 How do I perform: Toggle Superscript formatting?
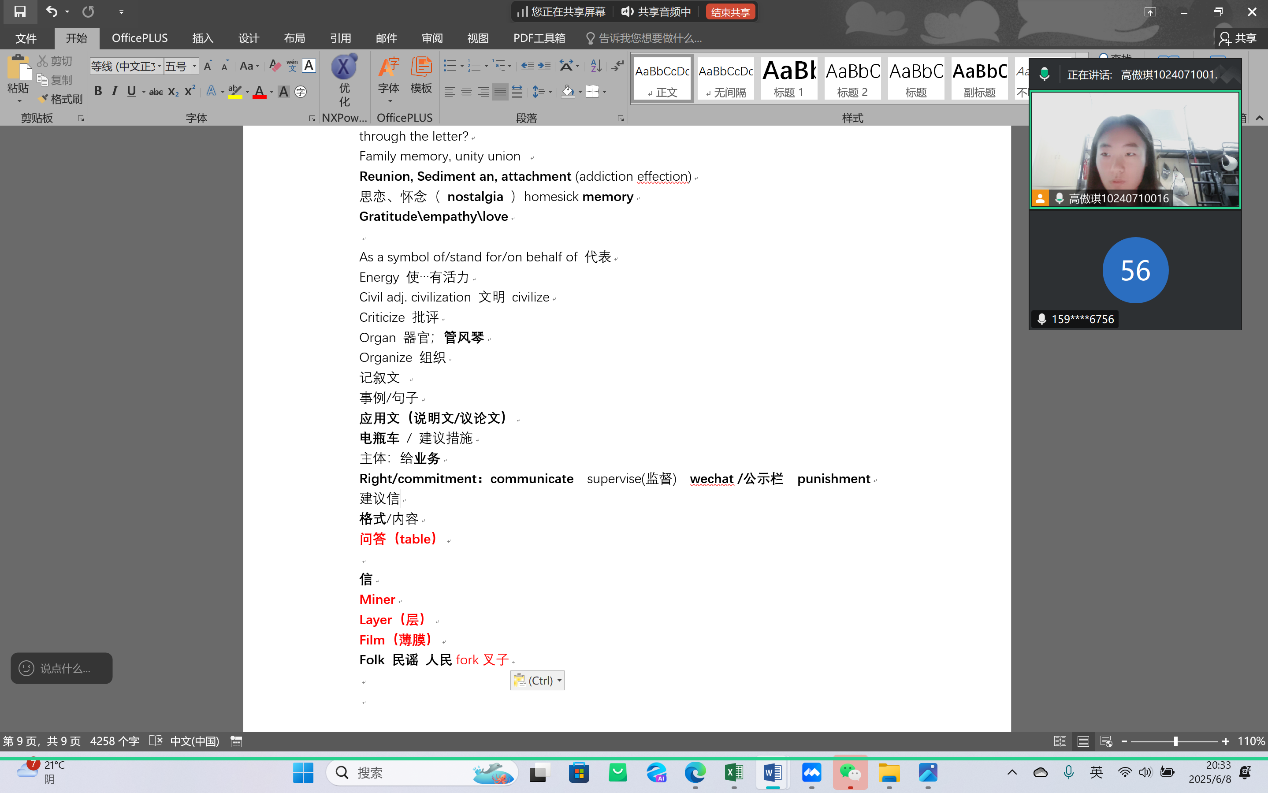pos(189,92)
